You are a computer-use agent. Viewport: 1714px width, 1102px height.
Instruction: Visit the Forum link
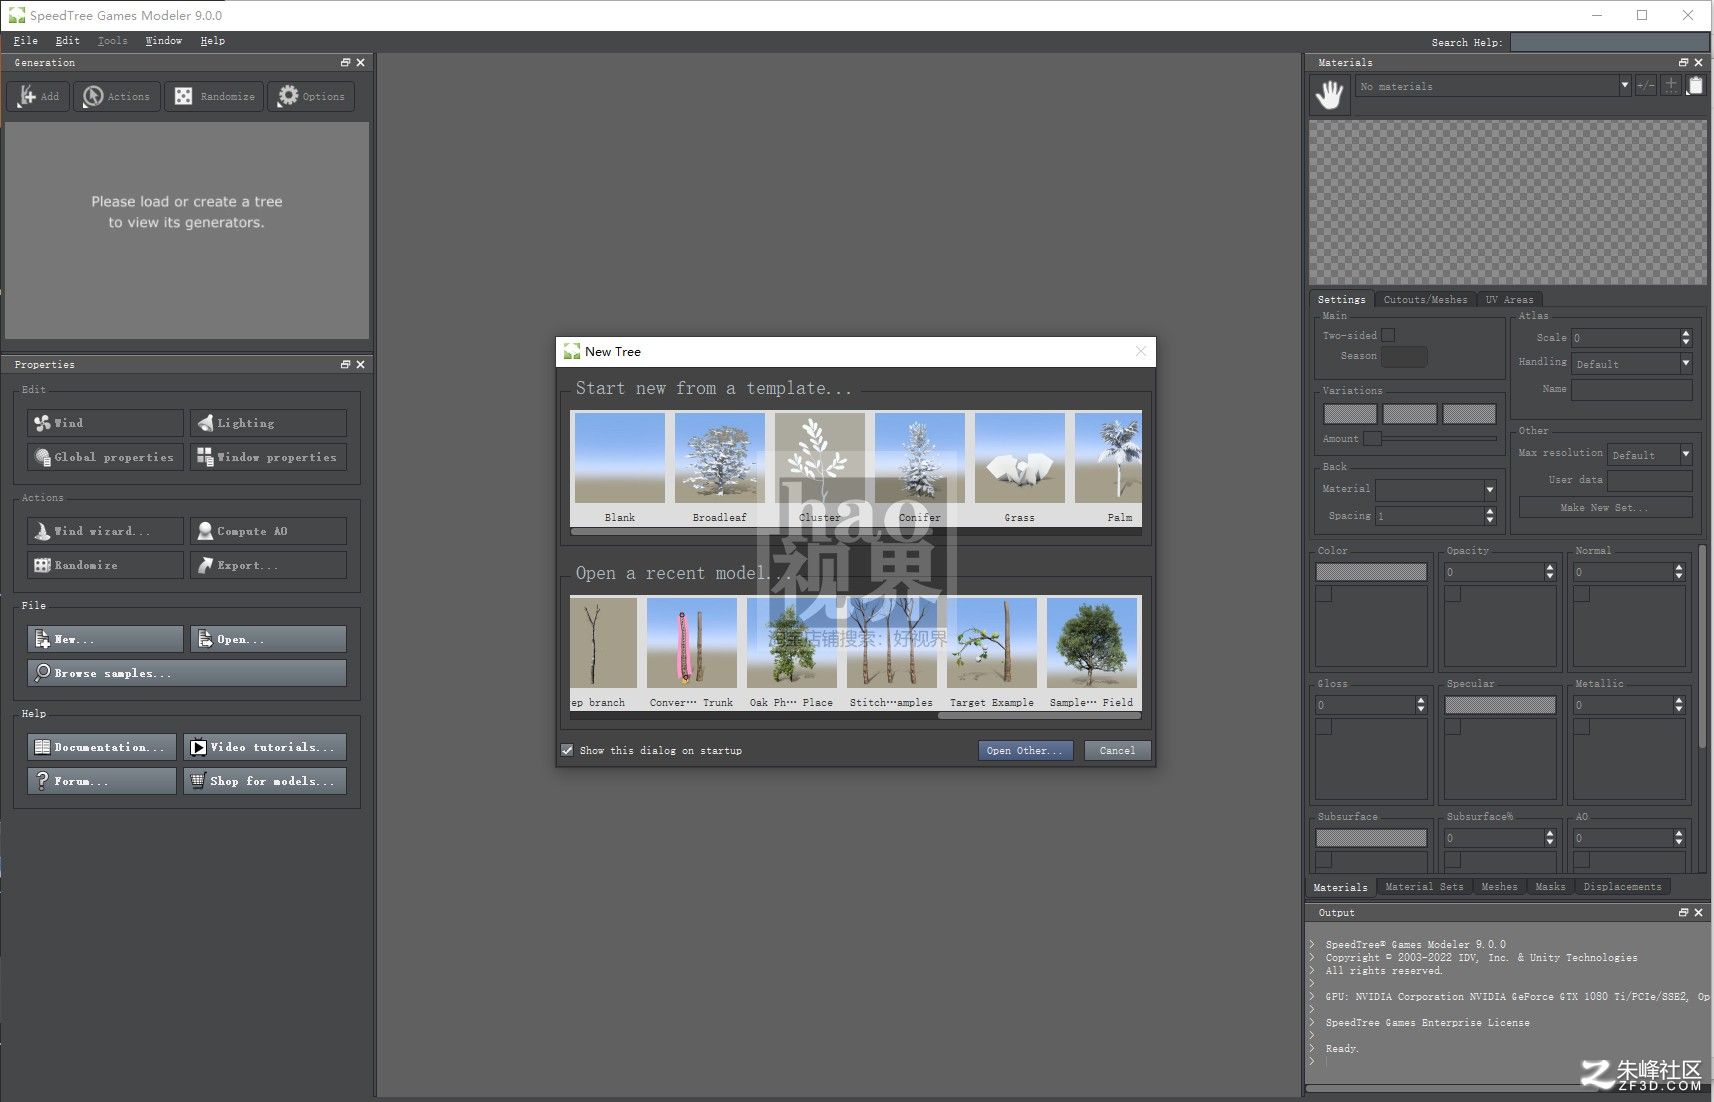(x=101, y=781)
